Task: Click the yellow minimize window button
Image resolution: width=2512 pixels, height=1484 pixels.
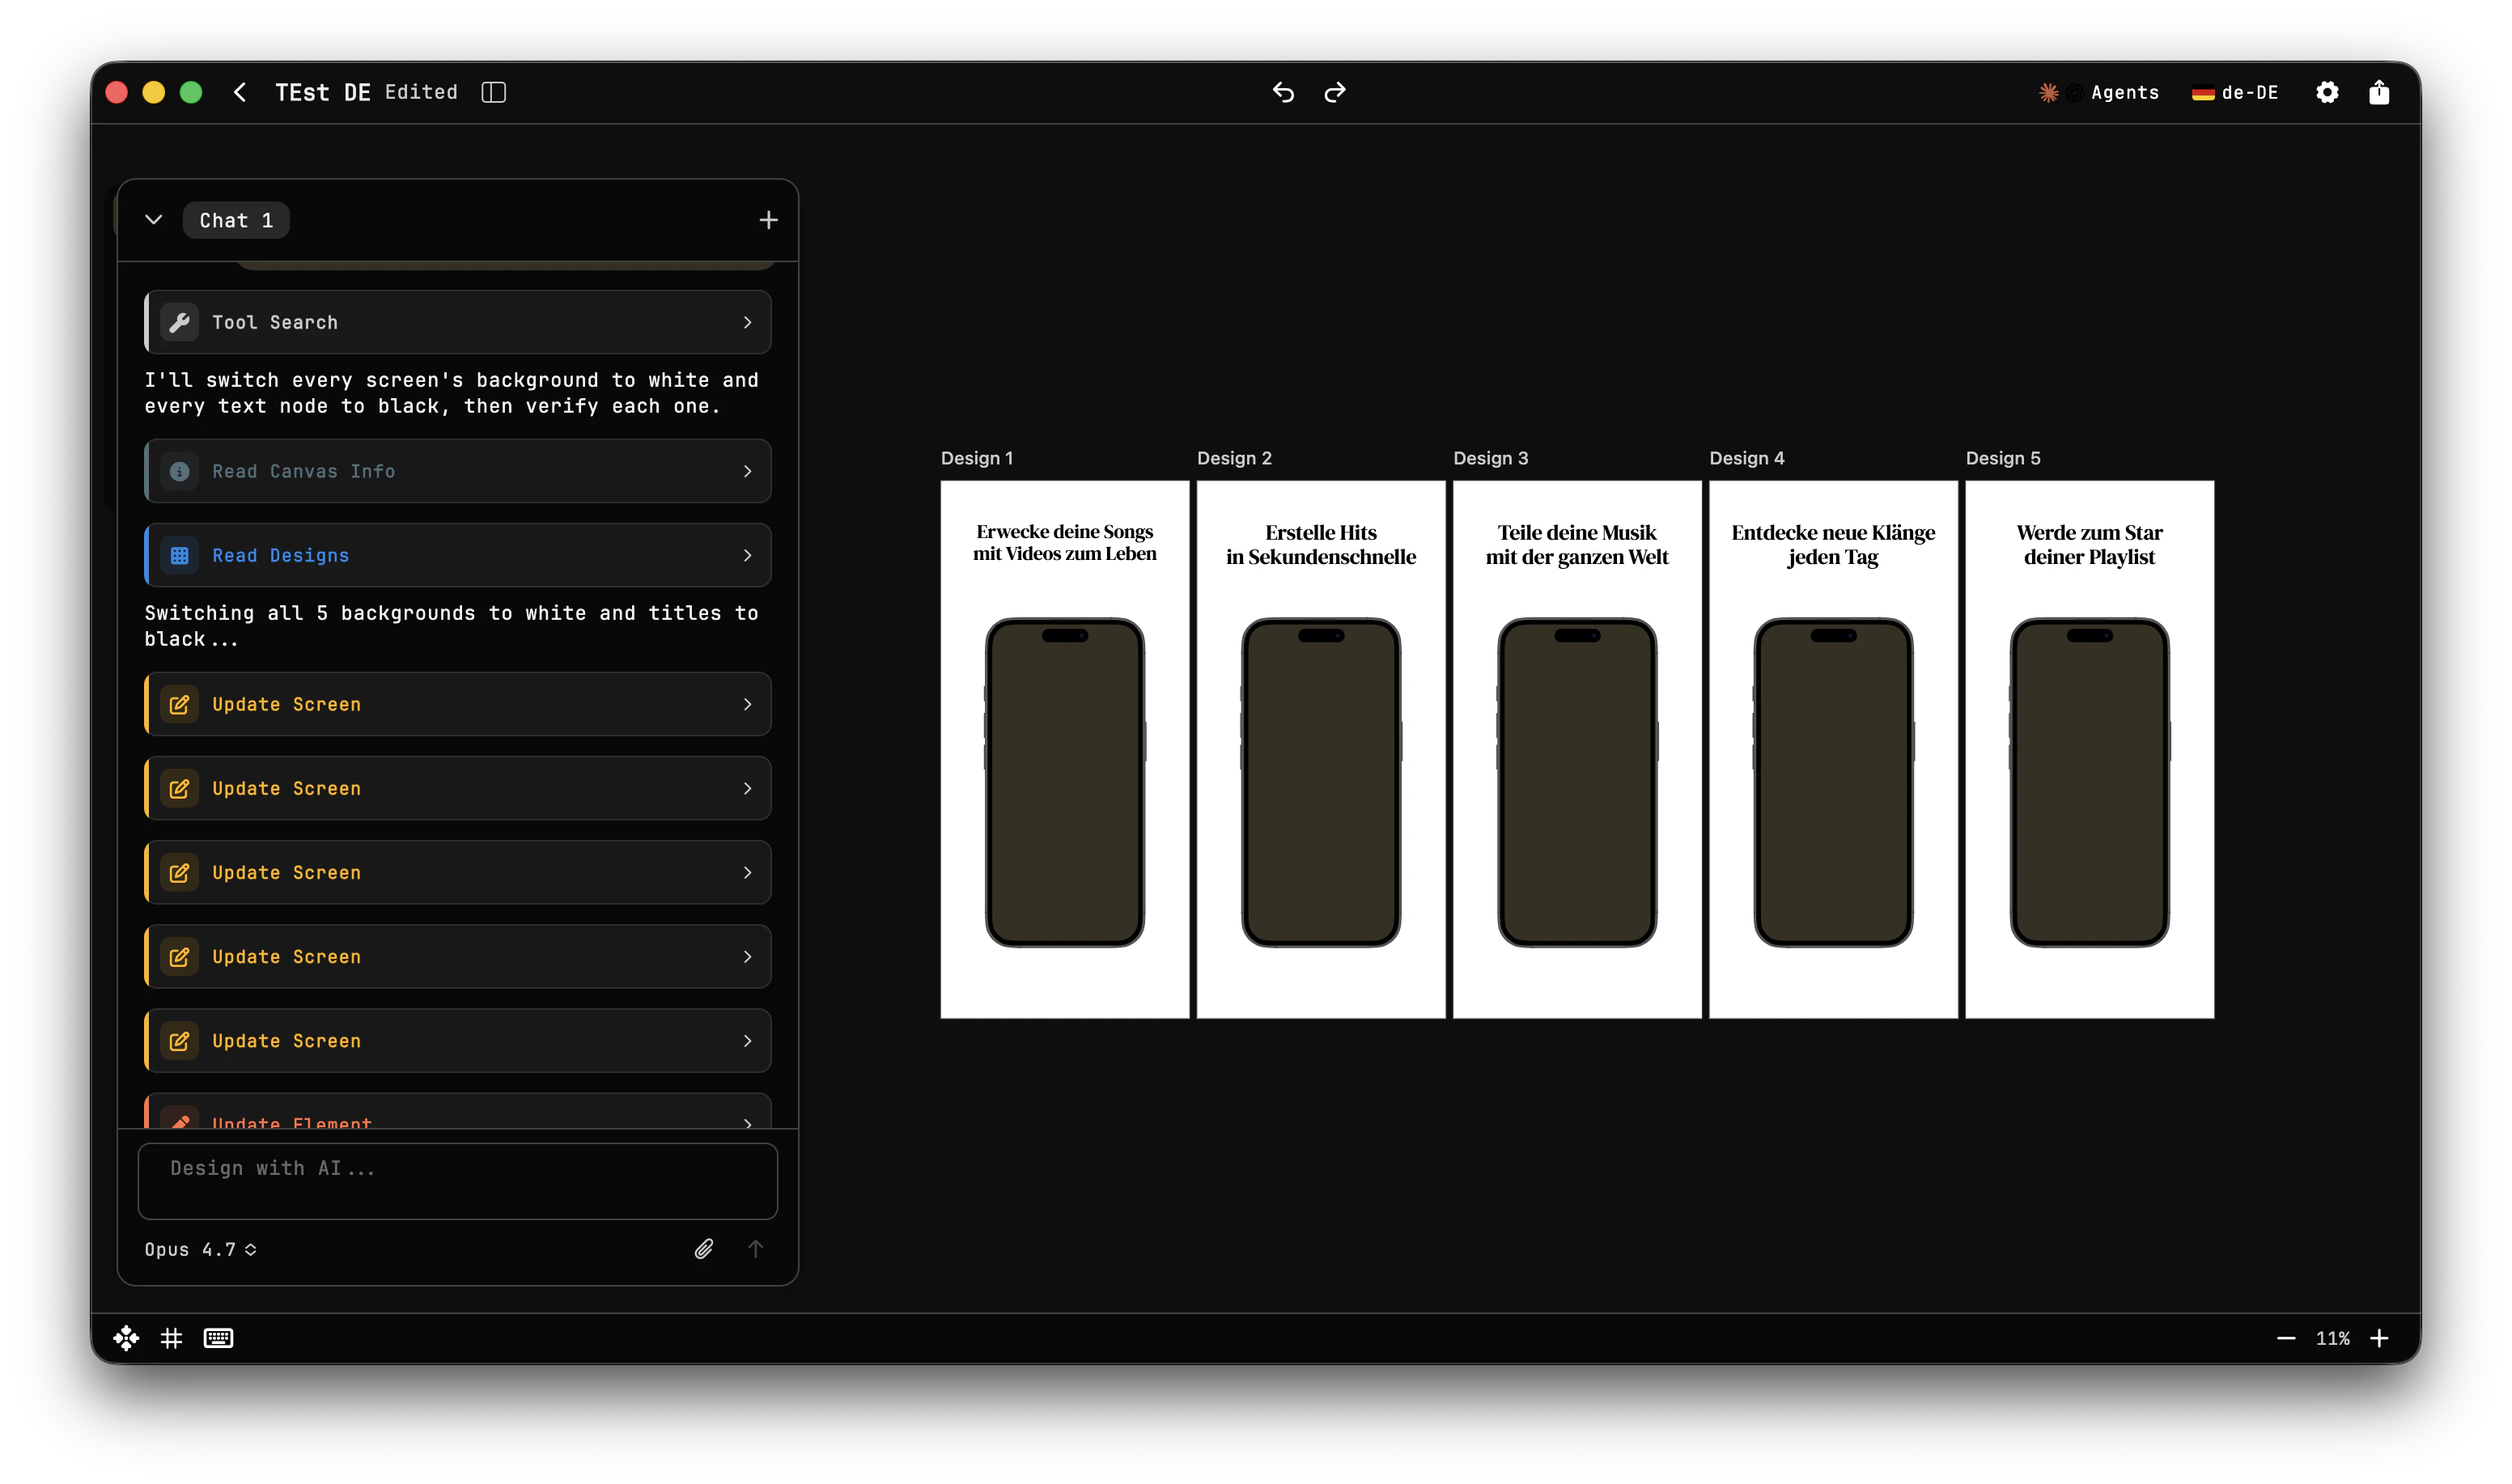Action: [153, 92]
